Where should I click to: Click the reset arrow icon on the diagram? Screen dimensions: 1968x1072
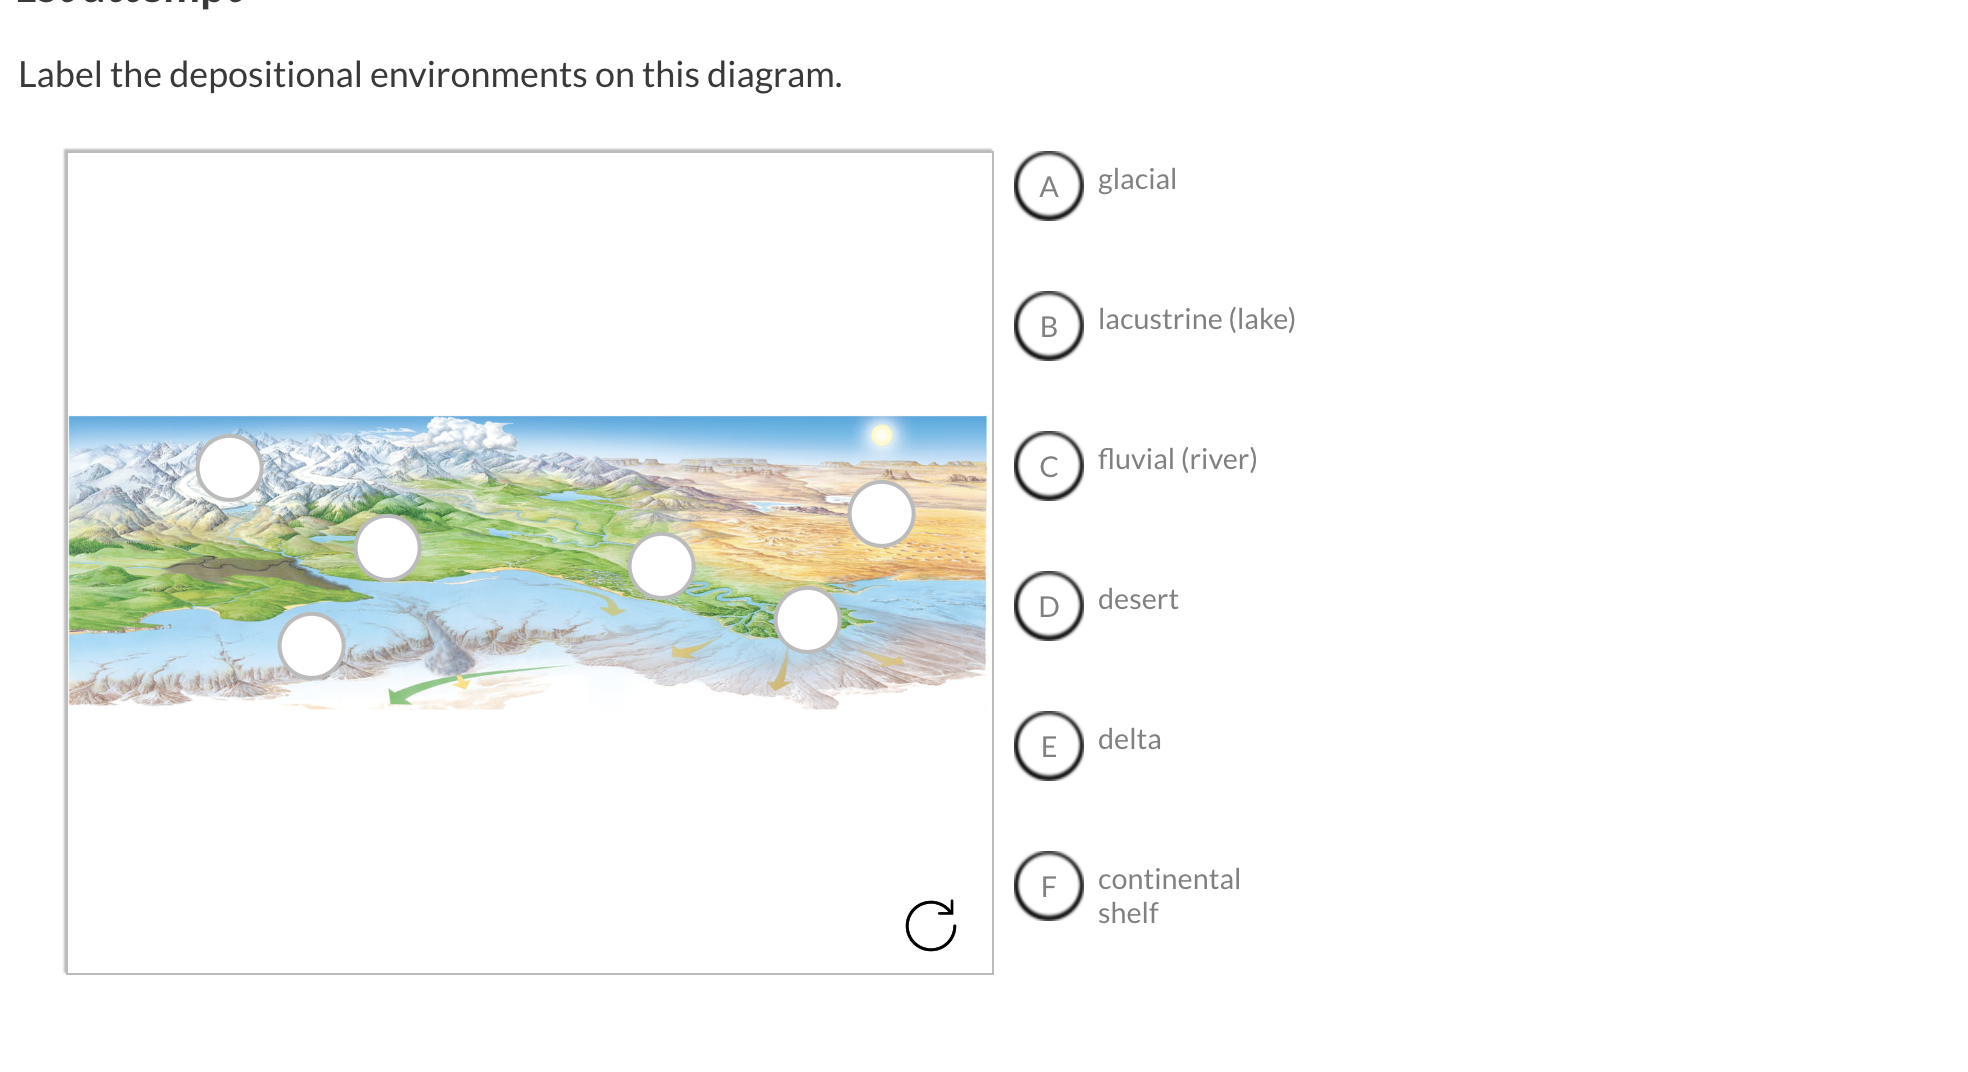tap(930, 925)
